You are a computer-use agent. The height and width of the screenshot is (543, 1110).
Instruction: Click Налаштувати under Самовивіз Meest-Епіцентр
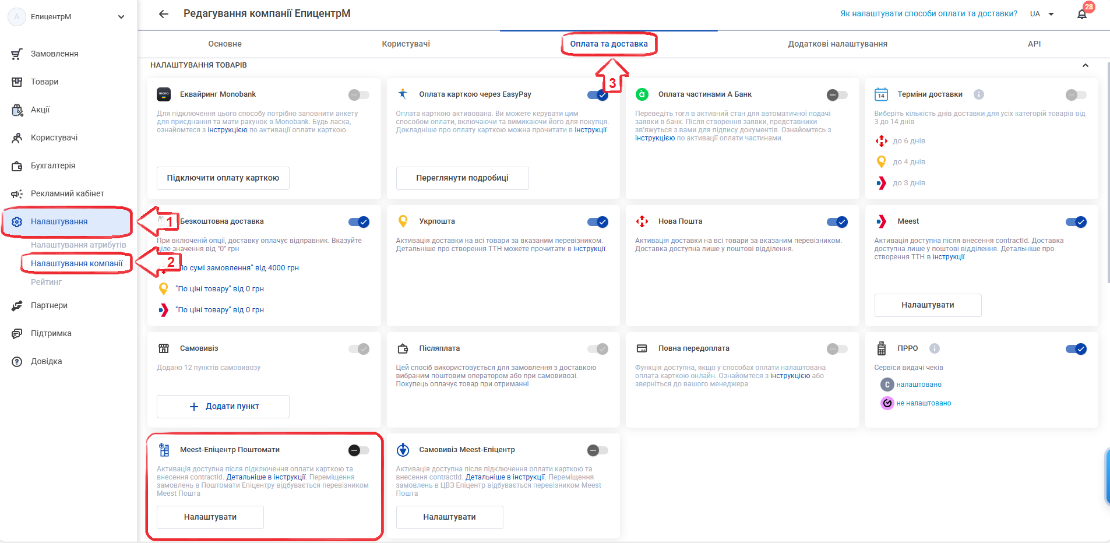click(x=450, y=518)
